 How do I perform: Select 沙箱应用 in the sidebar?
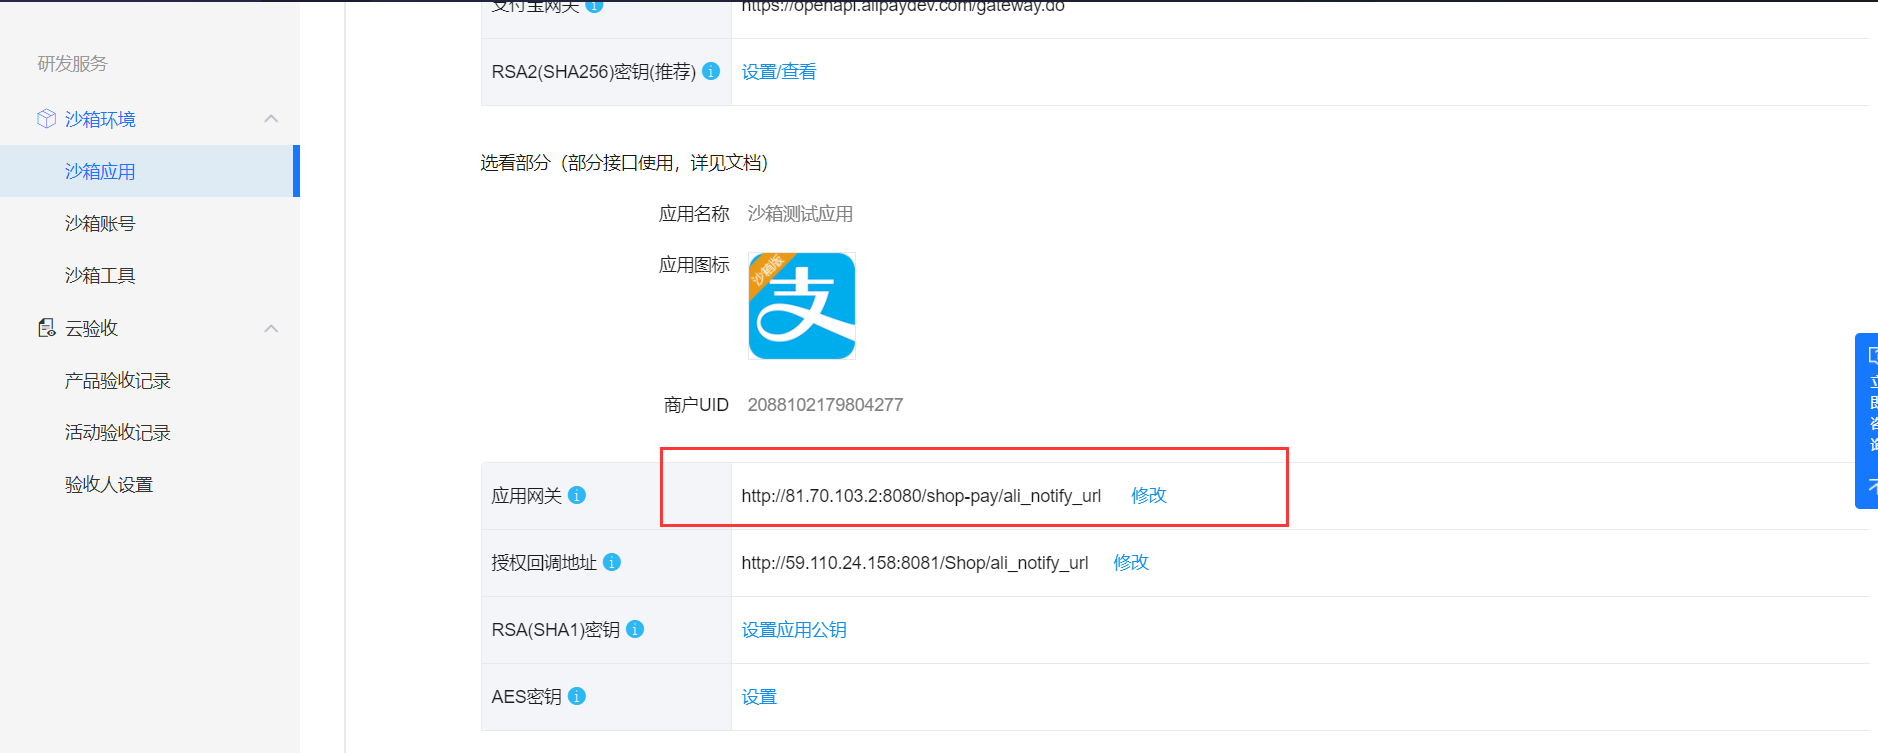(148, 171)
